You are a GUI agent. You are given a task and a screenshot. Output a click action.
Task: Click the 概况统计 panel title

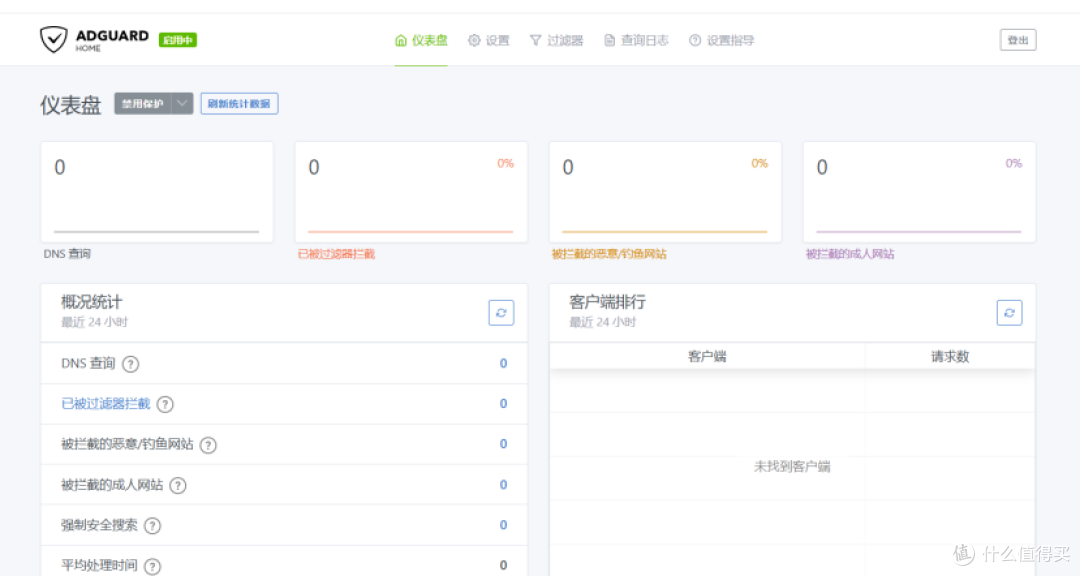pos(91,302)
